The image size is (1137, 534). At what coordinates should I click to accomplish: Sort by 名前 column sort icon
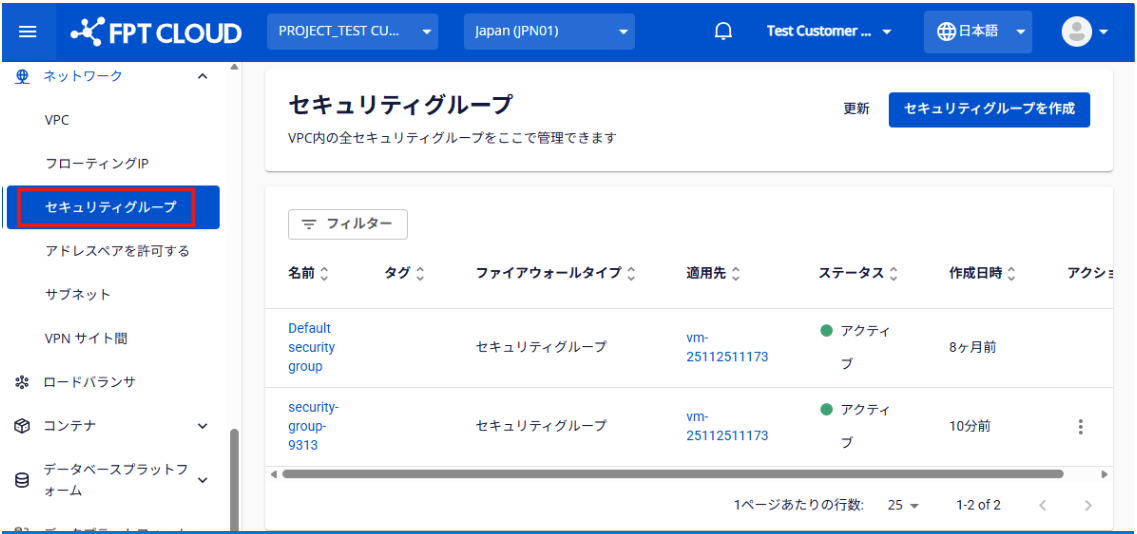pos(324,274)
